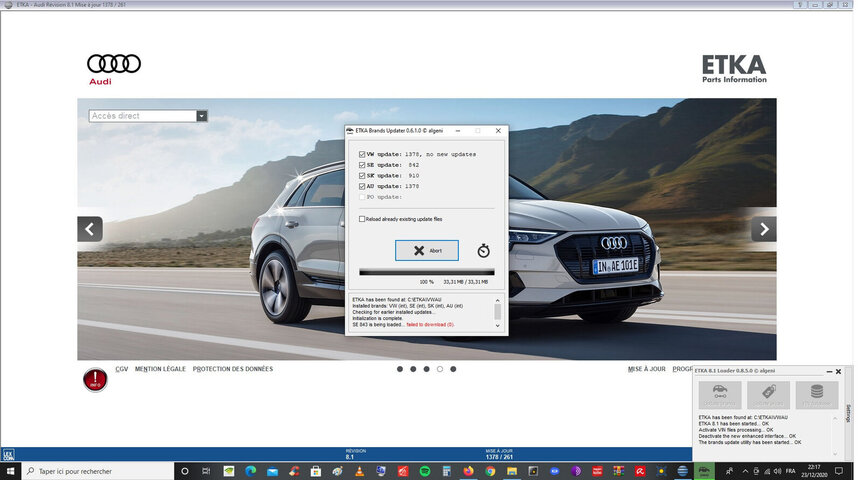862x480 pixels.
Task: Open Google Chrome from the taskbar
Action: coord(490,471)
